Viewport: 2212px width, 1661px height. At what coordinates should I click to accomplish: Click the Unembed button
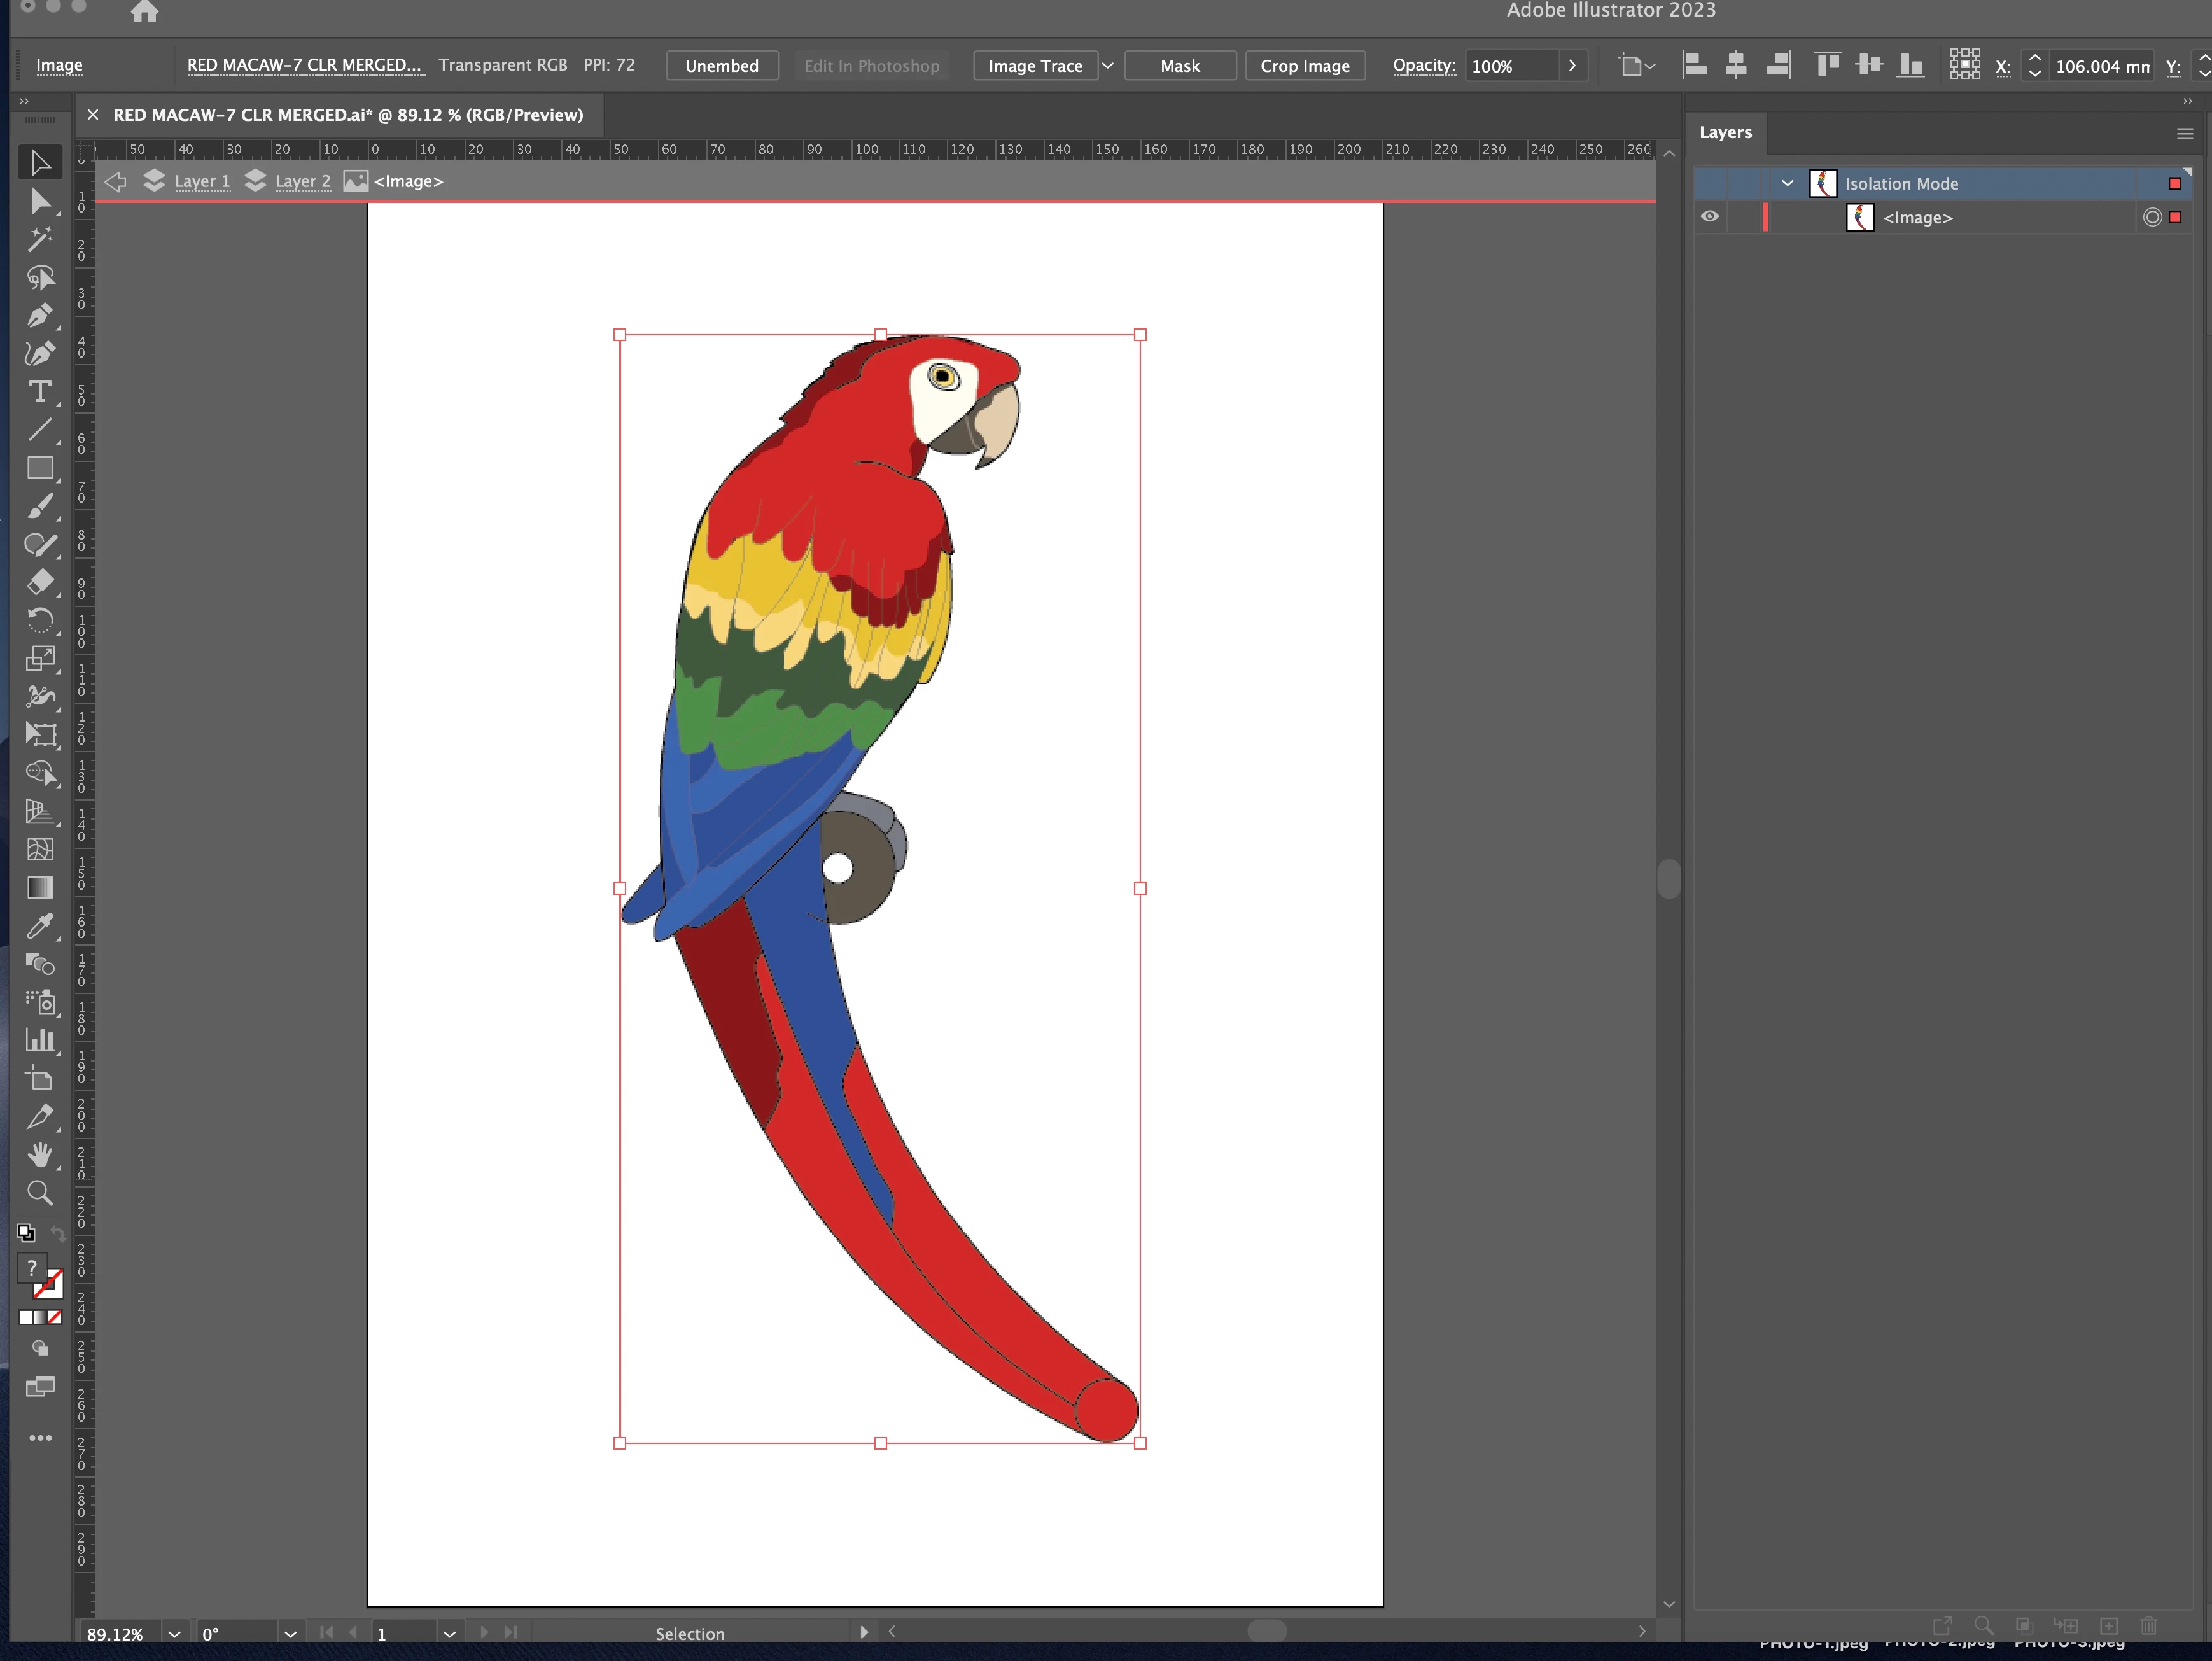(x=721, y=66)
